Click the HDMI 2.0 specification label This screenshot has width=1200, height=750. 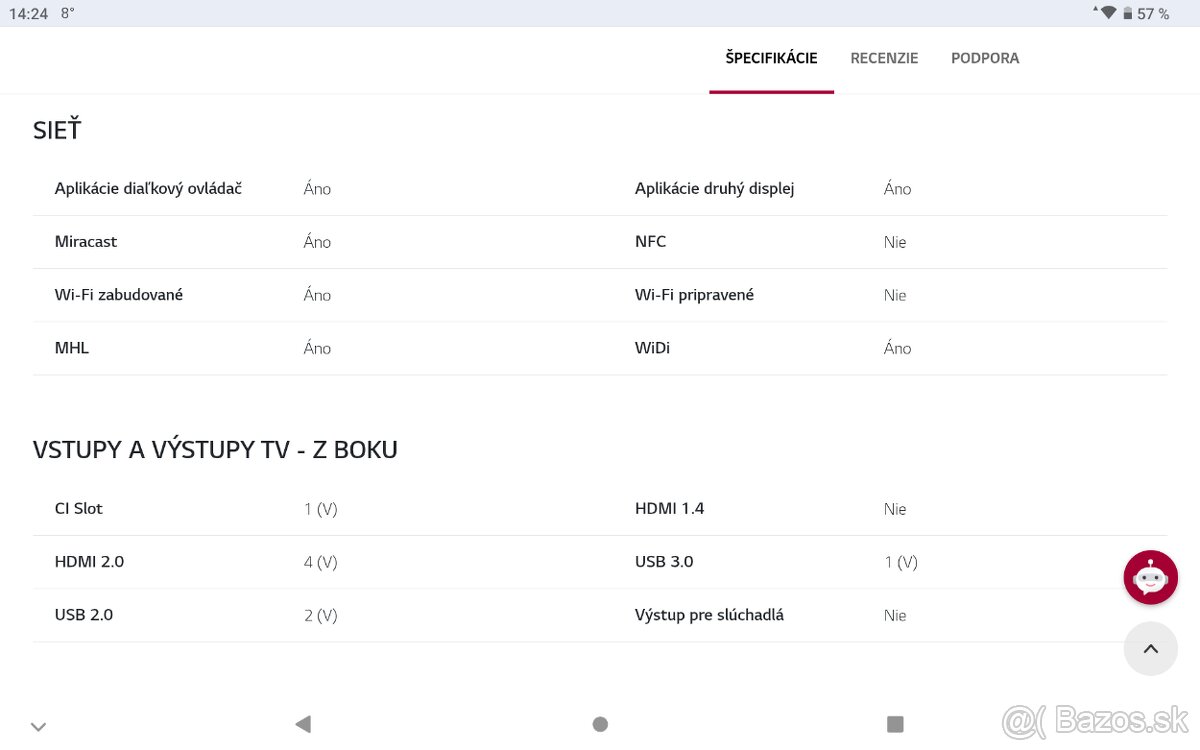[x=89, y=561]
